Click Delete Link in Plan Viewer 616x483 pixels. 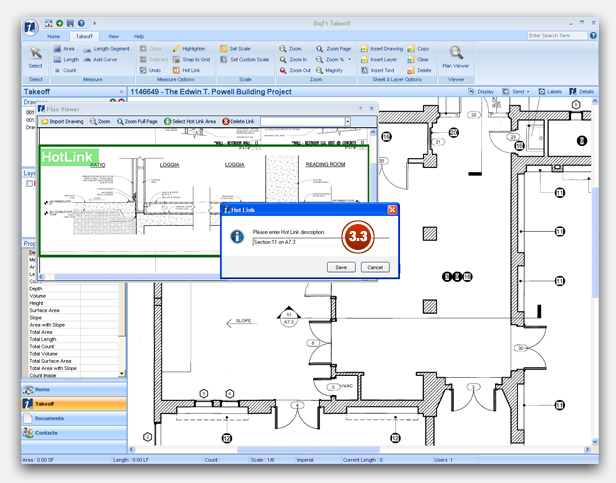coord(238,121)
